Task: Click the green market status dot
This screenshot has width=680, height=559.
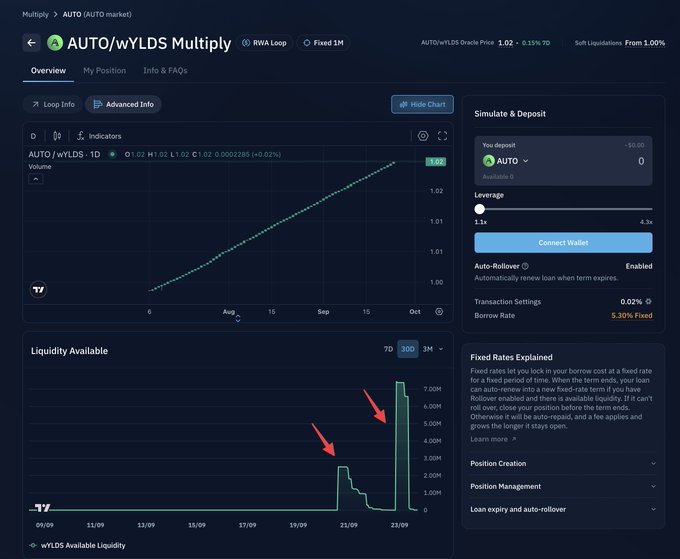Action: [x=112, y=154]
